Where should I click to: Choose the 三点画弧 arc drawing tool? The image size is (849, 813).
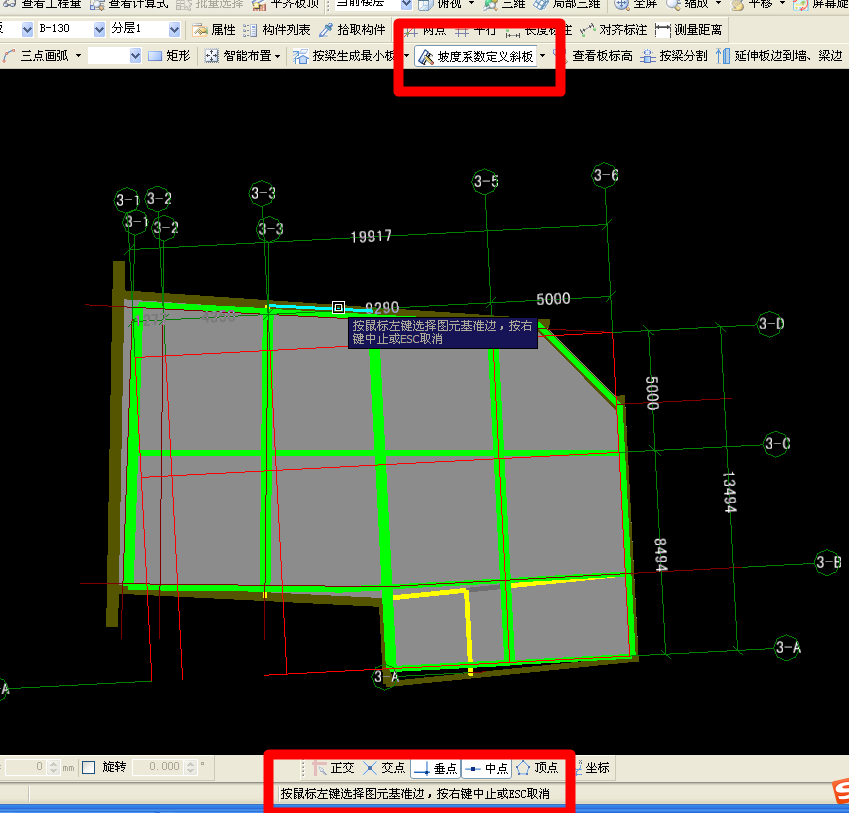point(36,56)
